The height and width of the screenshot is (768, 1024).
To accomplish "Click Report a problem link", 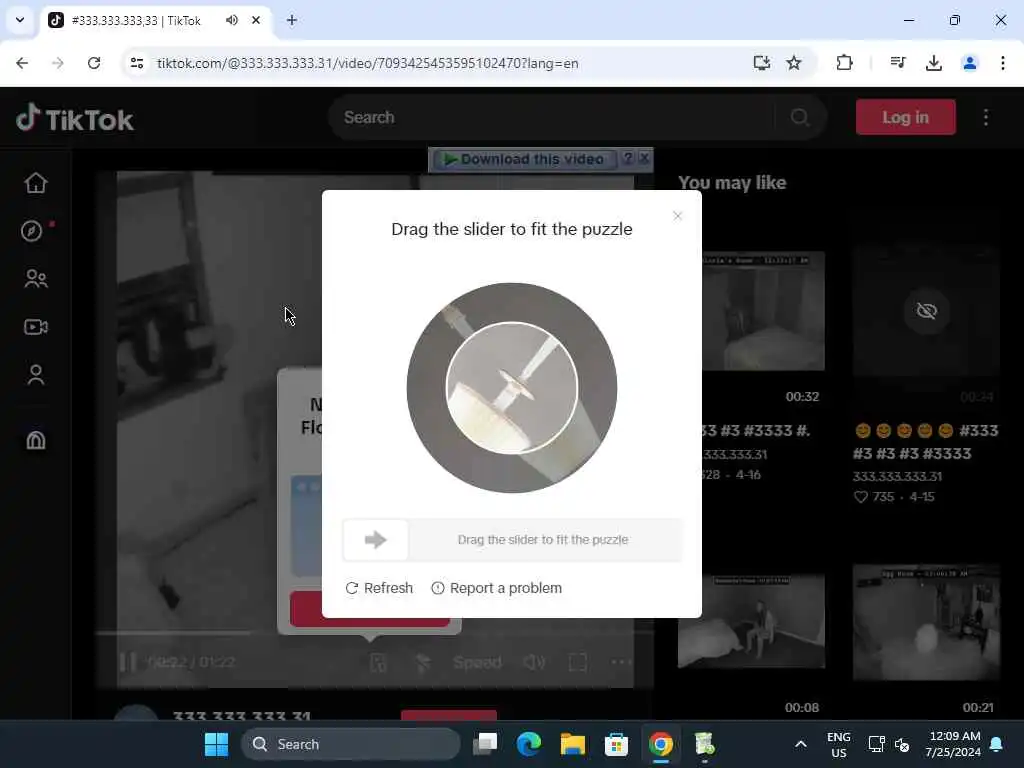I will pyautogui.click(x=496, y=588).
